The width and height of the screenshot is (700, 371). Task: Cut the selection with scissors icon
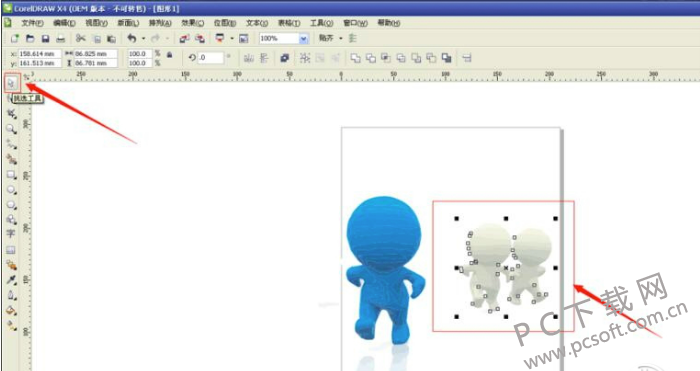(x=80, y=39)
